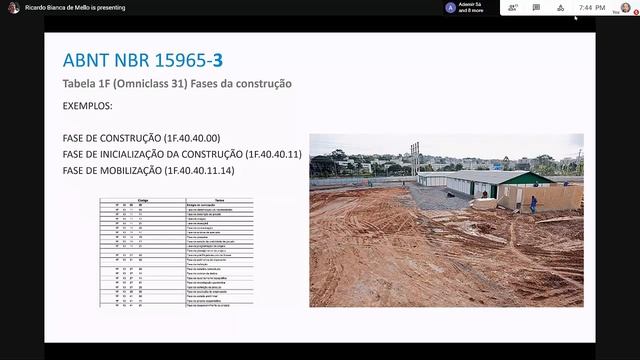The height and width of the screenshot is (360, 640).
Task: Click 'FASE DE CONSTRUÇÃO (1F.40.40.00)' line
Action: click(141, 138)
